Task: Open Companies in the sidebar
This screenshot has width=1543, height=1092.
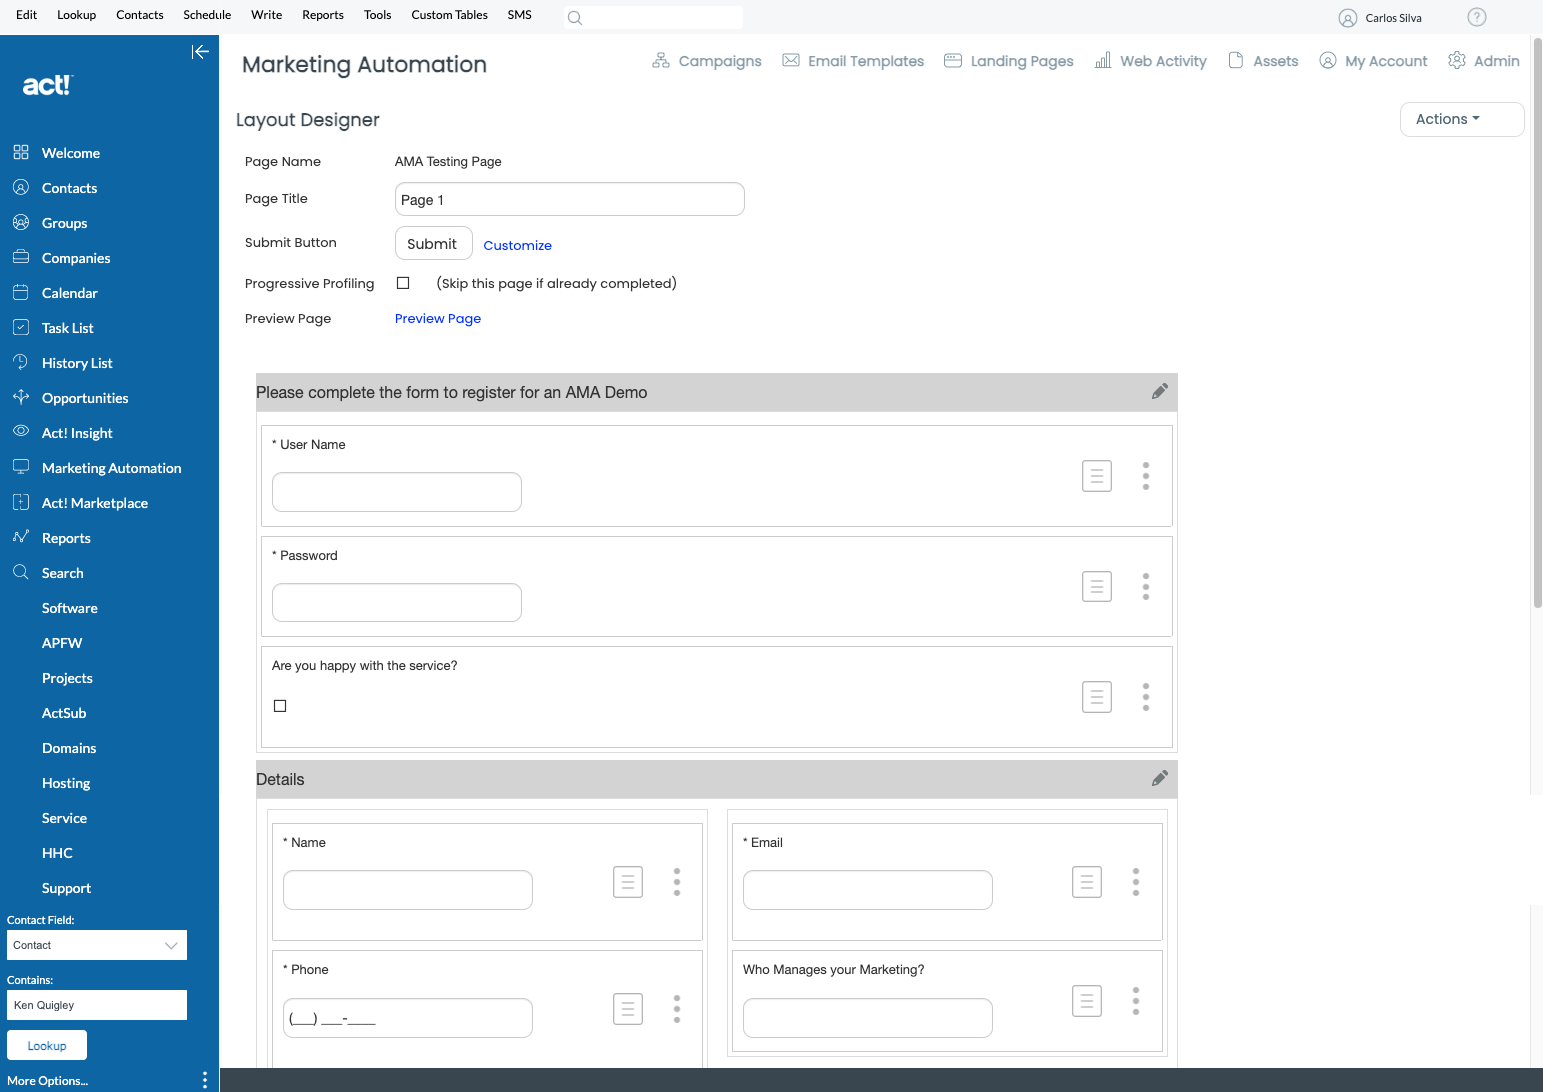Action: (x=76, y=258)
